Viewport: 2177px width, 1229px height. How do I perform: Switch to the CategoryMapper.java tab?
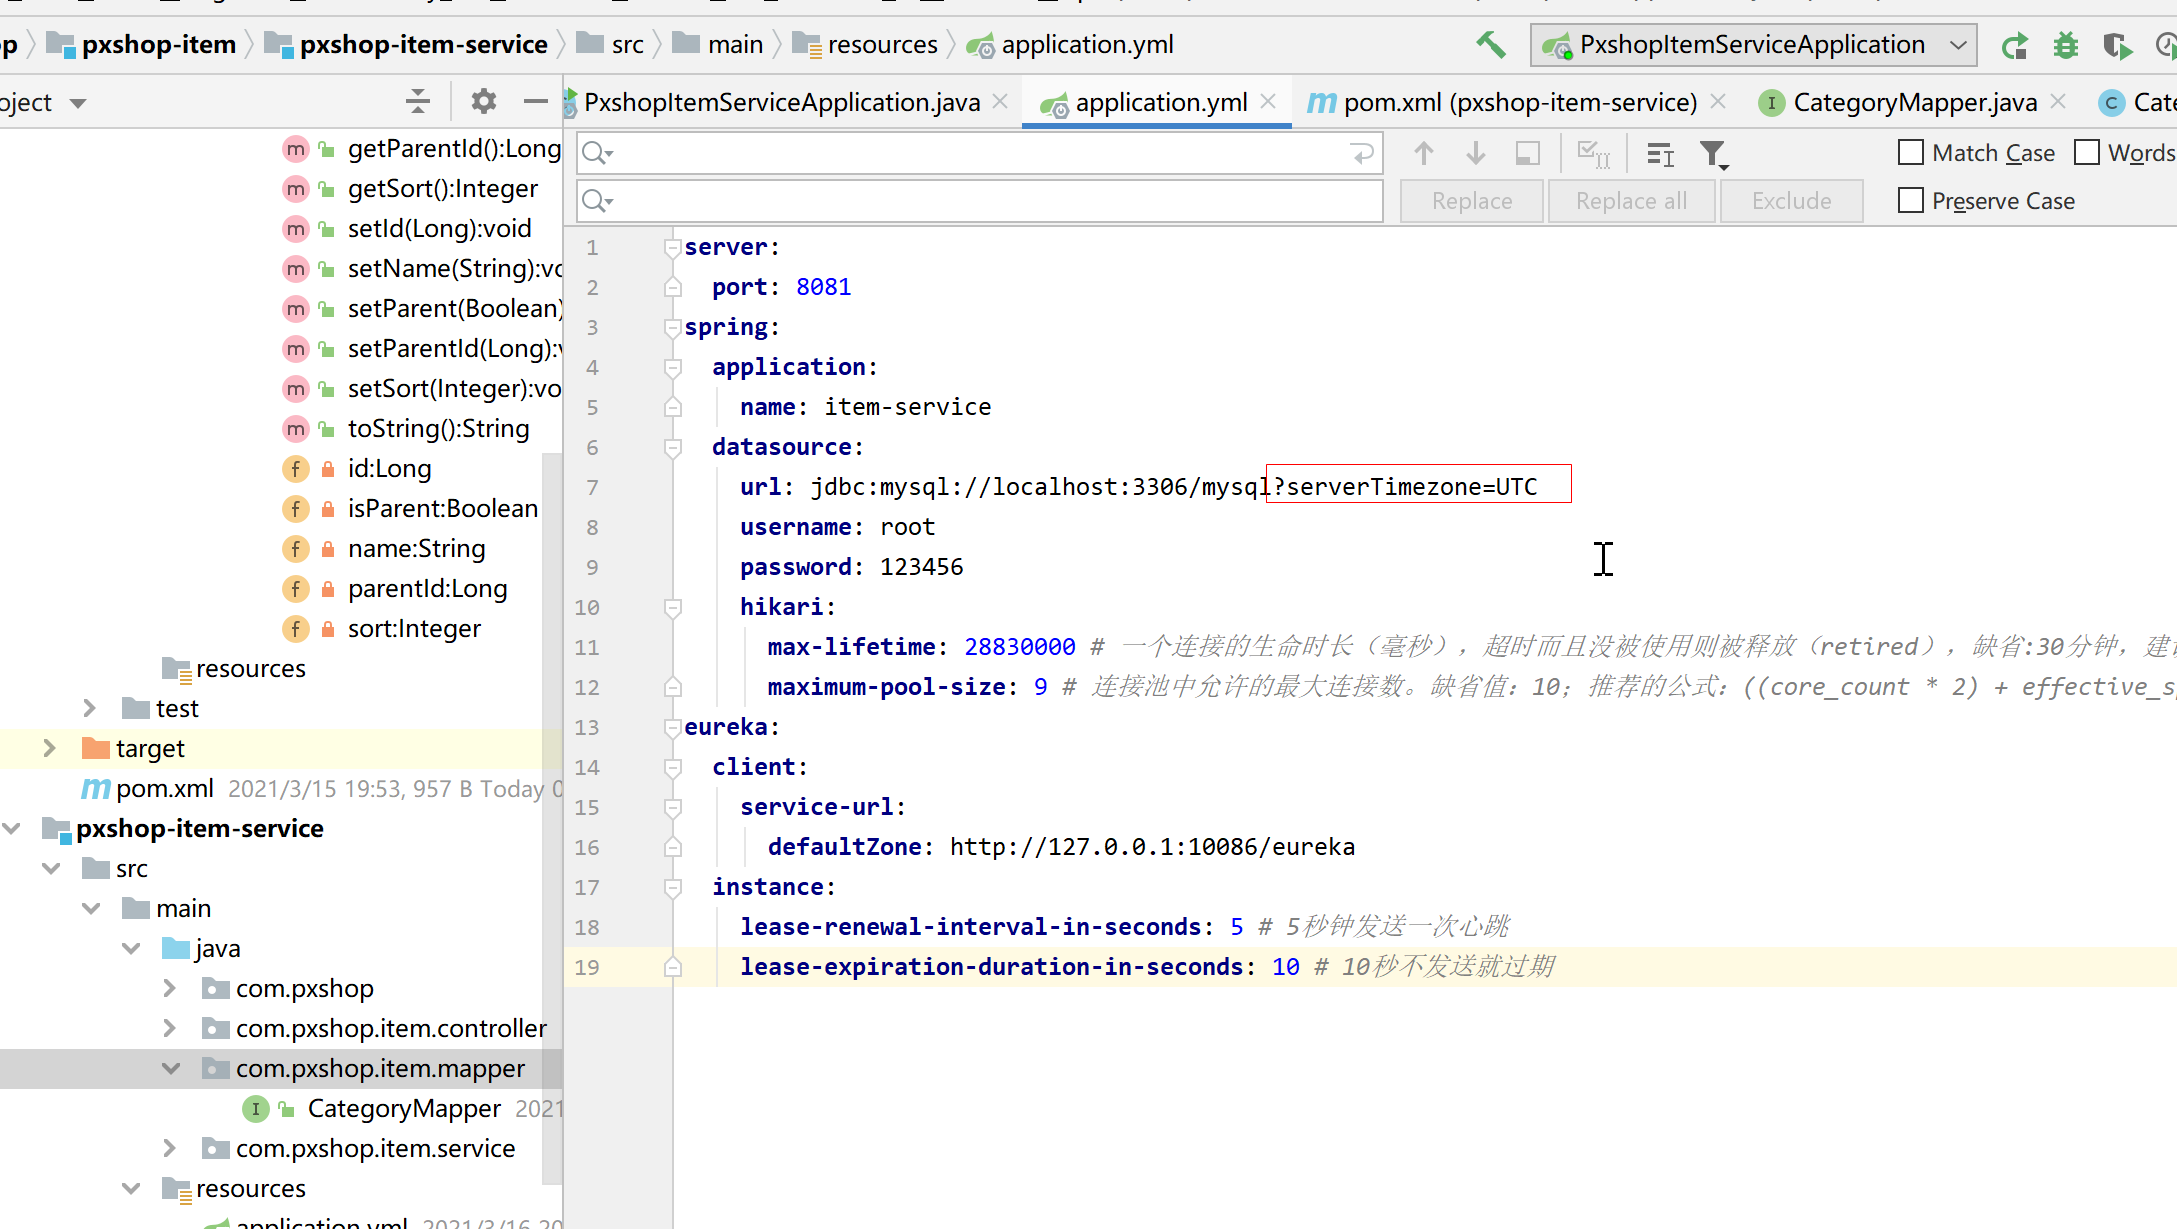tap(1913, 102)
